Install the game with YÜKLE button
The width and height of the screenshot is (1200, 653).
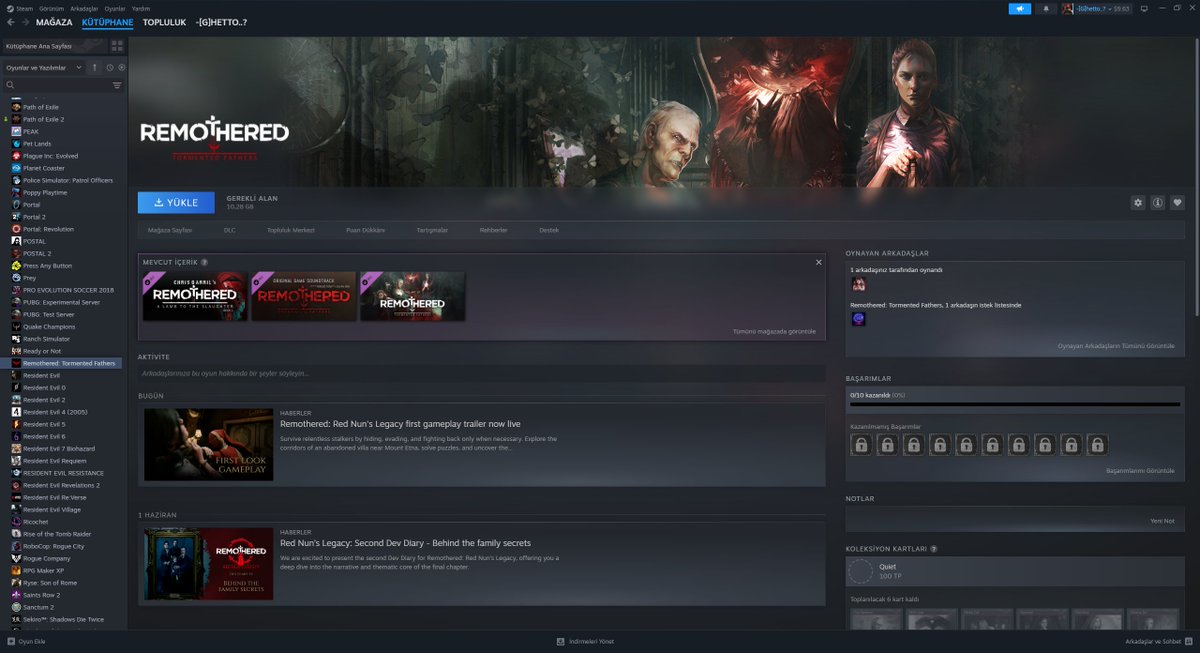click(x=176, y=202)
